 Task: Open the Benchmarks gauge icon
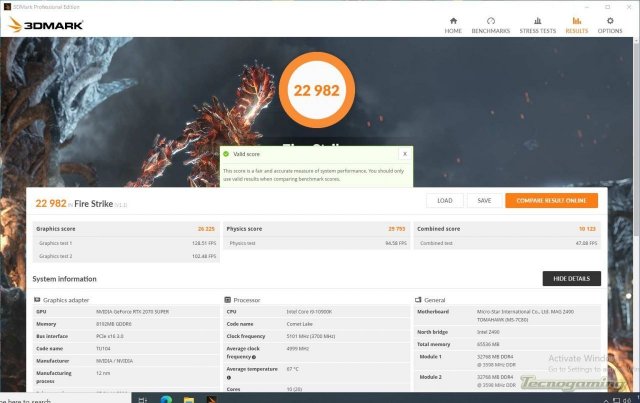tap(491, 24)
